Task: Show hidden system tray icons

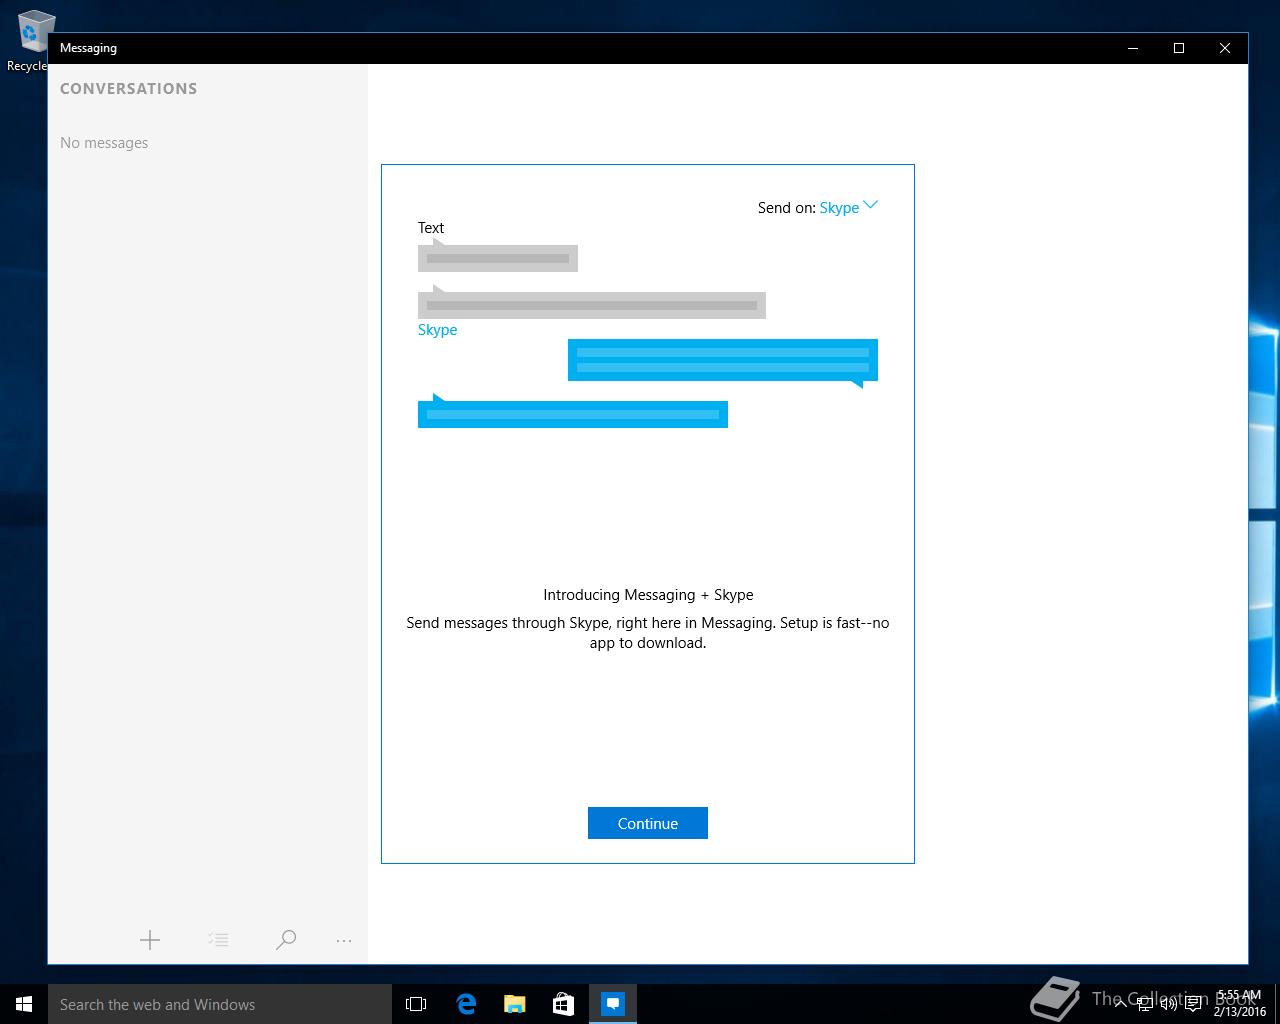Action: tap(1120, 1004)
